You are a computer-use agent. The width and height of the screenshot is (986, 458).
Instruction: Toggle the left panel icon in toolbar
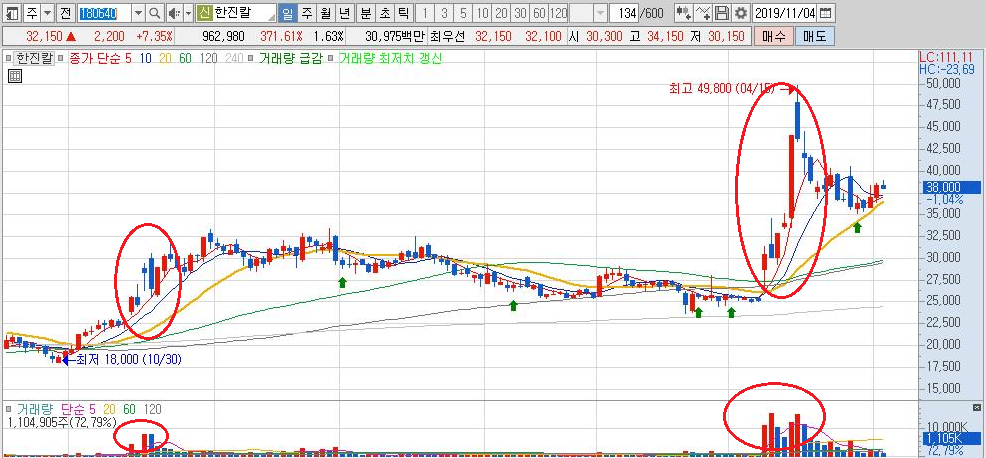[12, 13]
